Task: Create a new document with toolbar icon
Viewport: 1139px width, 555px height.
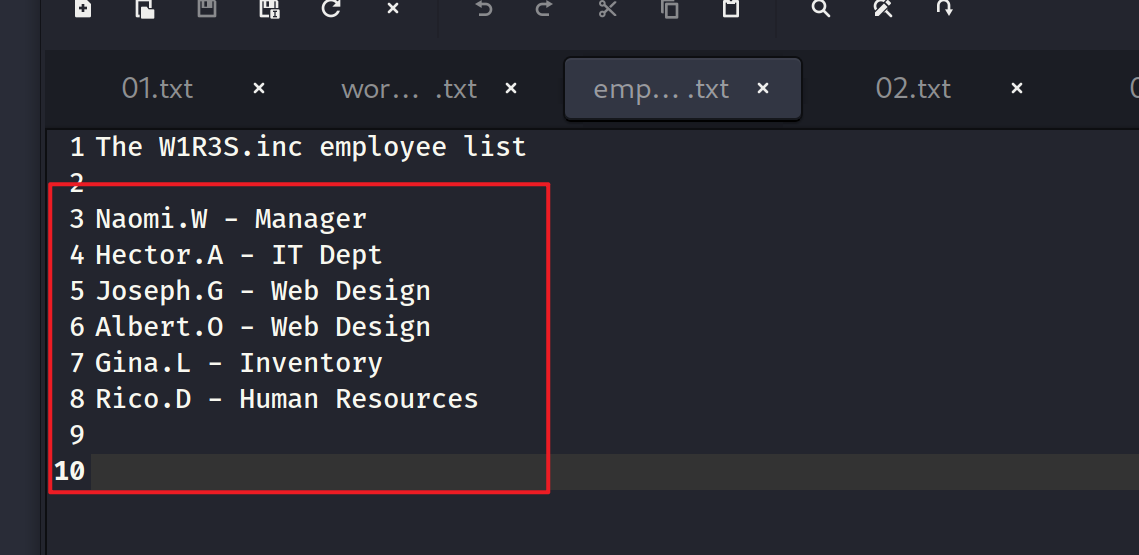Action: pyautogui.click(x=83, y=9)
